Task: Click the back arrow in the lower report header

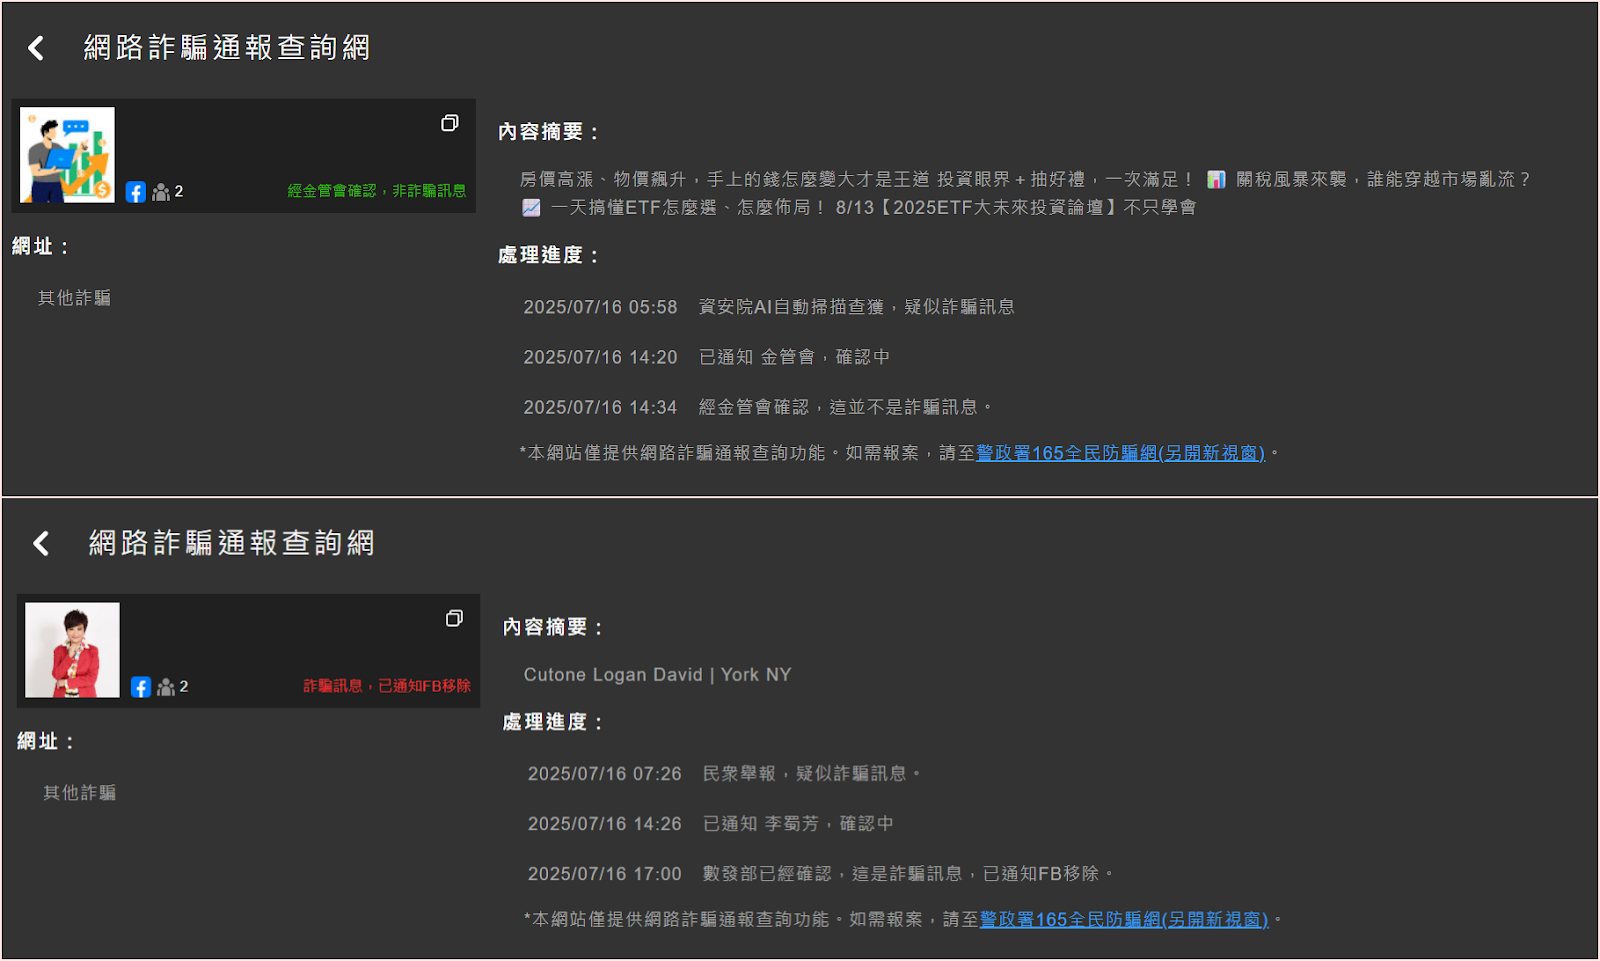Action: pos(41,543)
